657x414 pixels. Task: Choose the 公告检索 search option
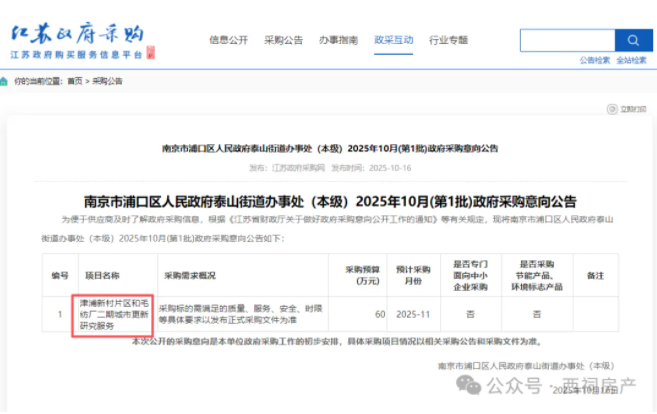point(594,60)
